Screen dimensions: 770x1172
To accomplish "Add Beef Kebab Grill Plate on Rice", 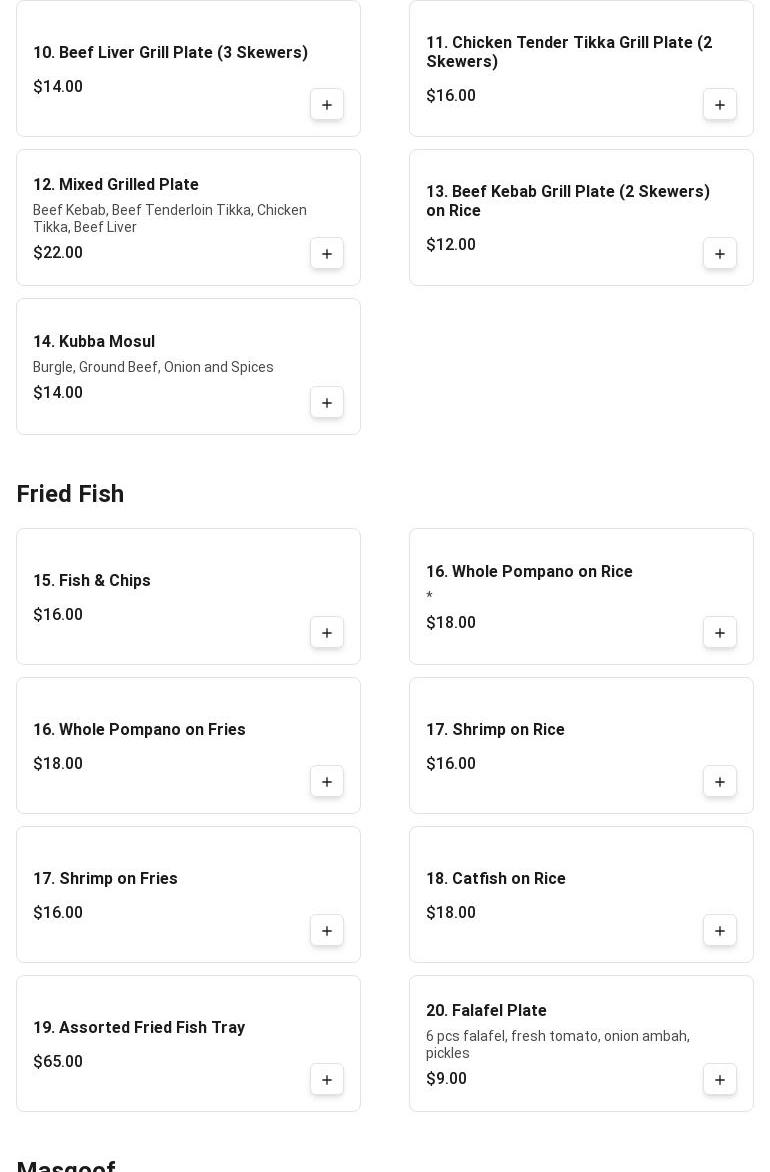I will pos(720,254).
